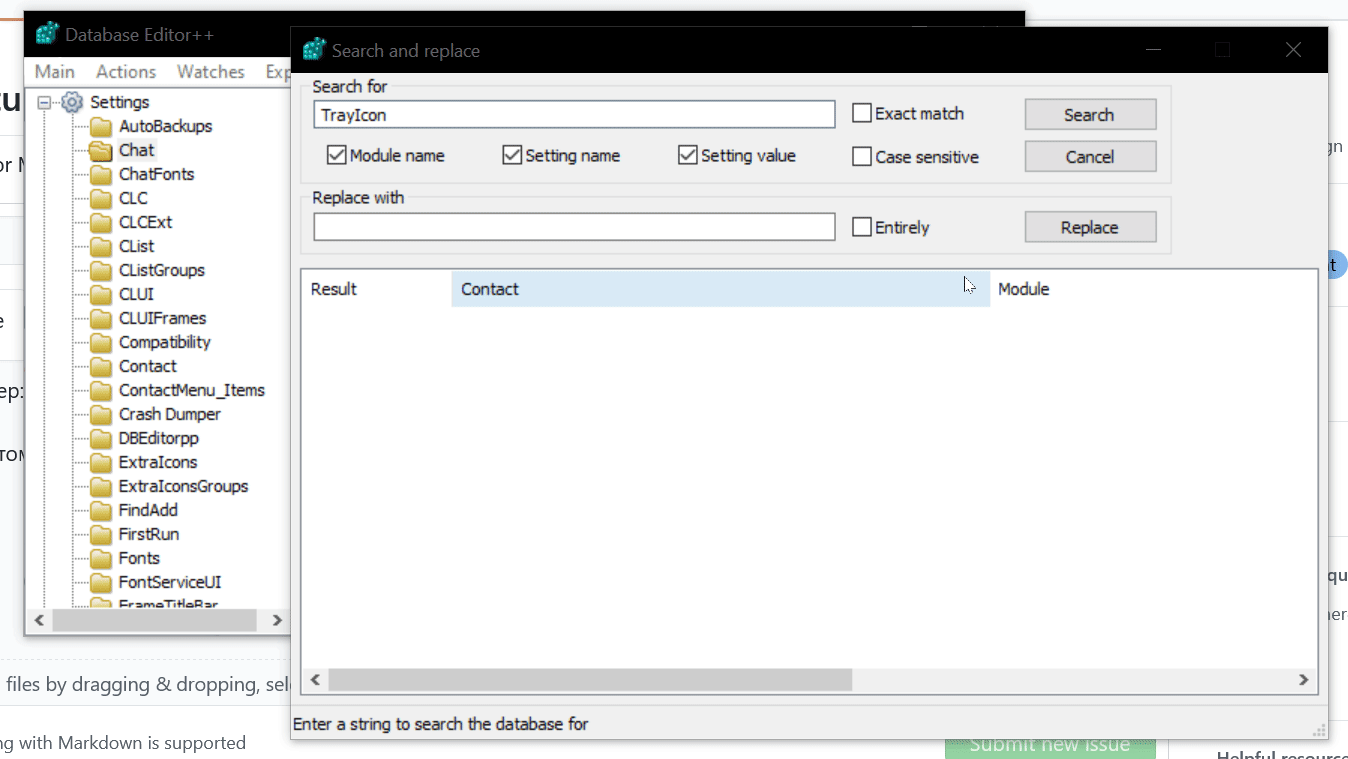Click the Compatibility folder icon

100,343
